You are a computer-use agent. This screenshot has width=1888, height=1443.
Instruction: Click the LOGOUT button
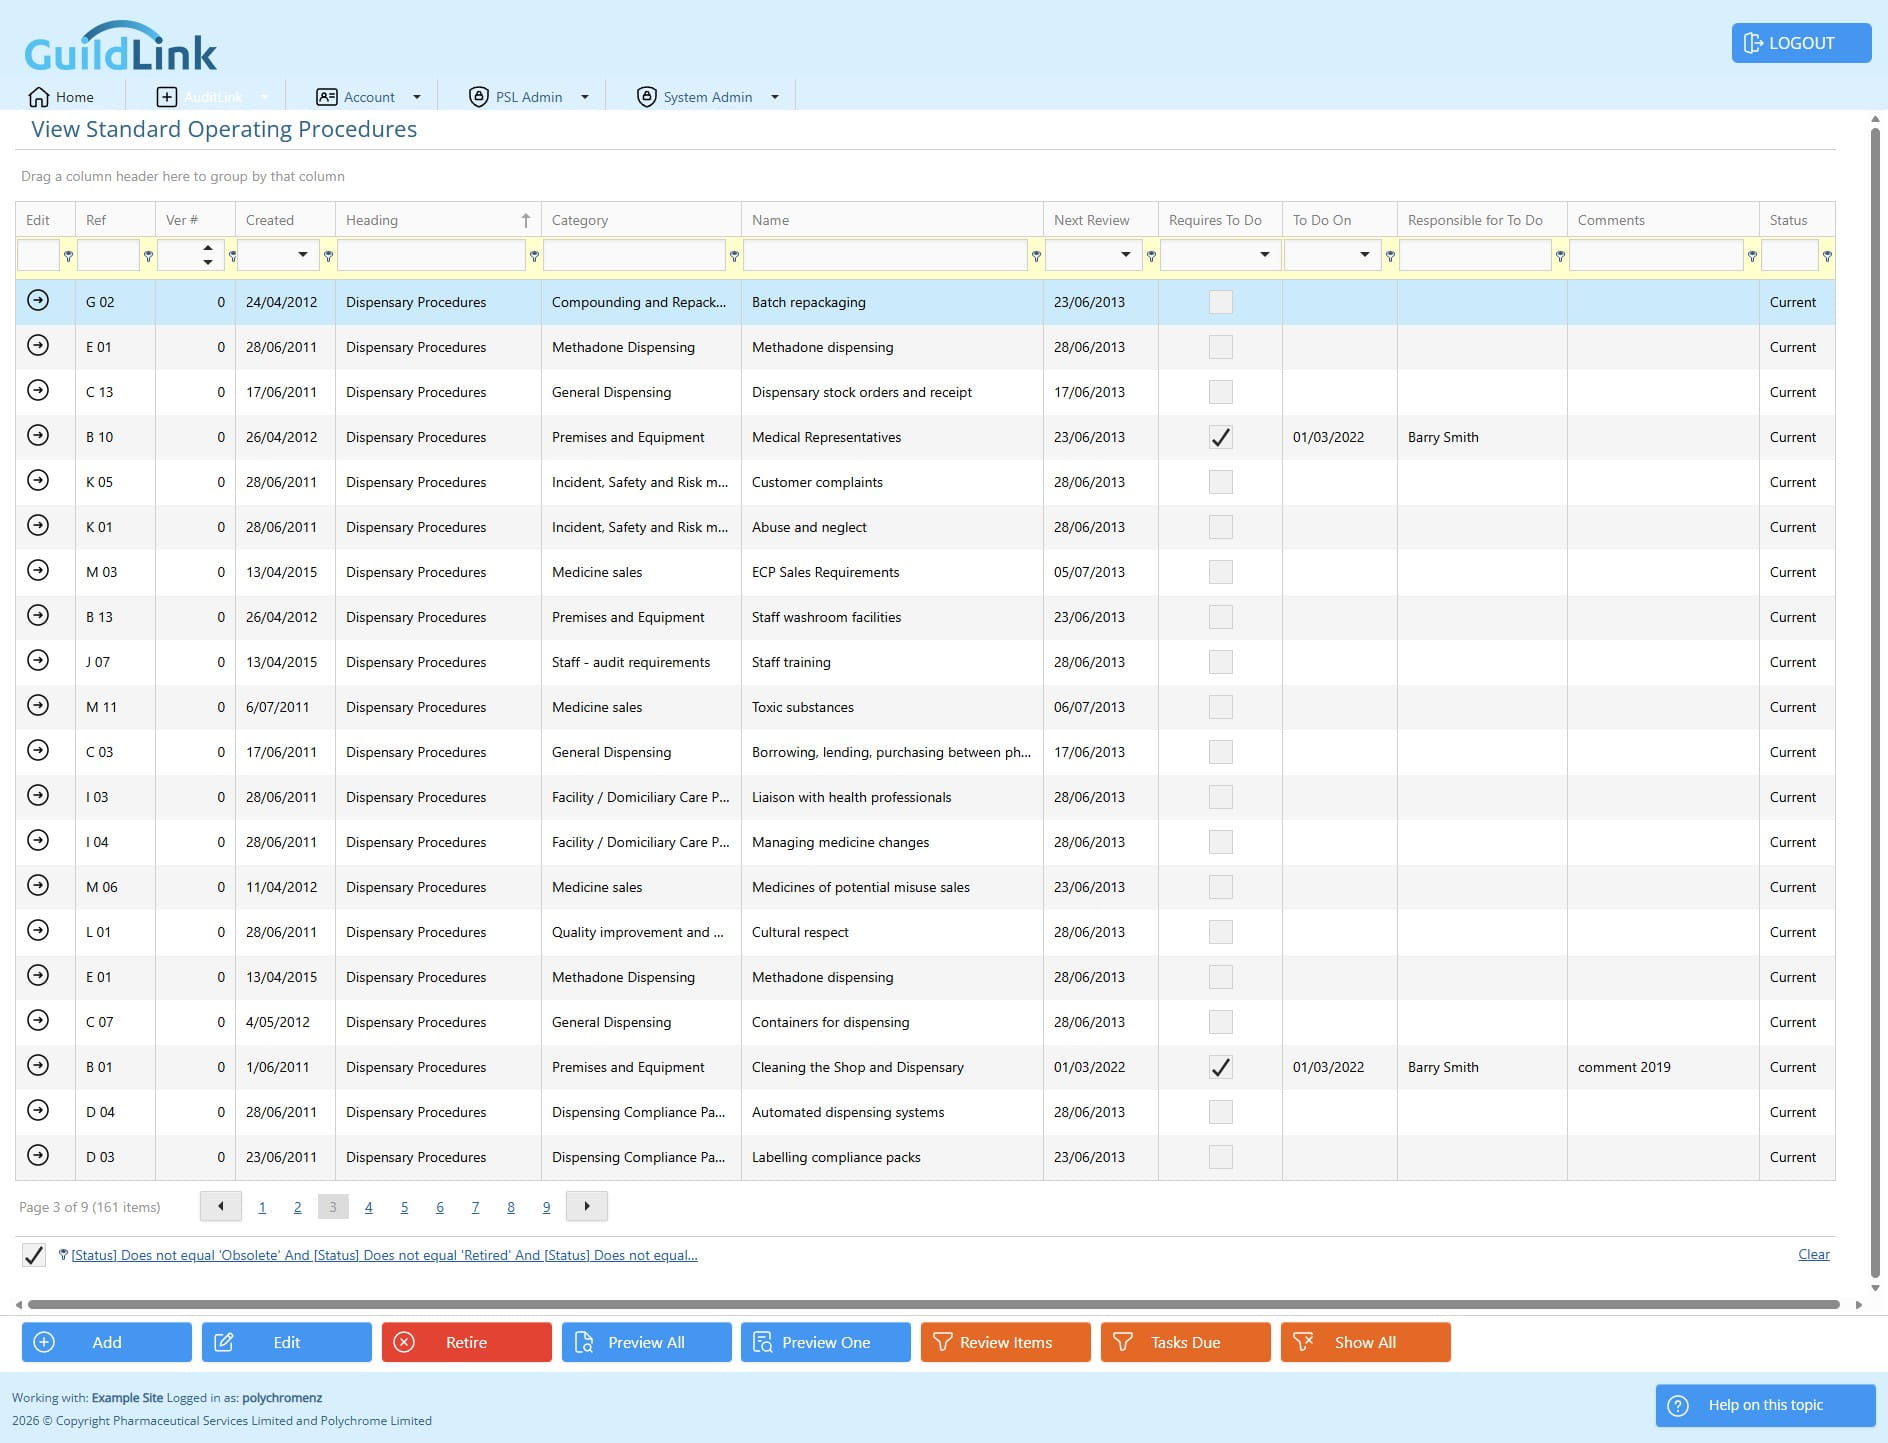click(x=1801, y=43)
